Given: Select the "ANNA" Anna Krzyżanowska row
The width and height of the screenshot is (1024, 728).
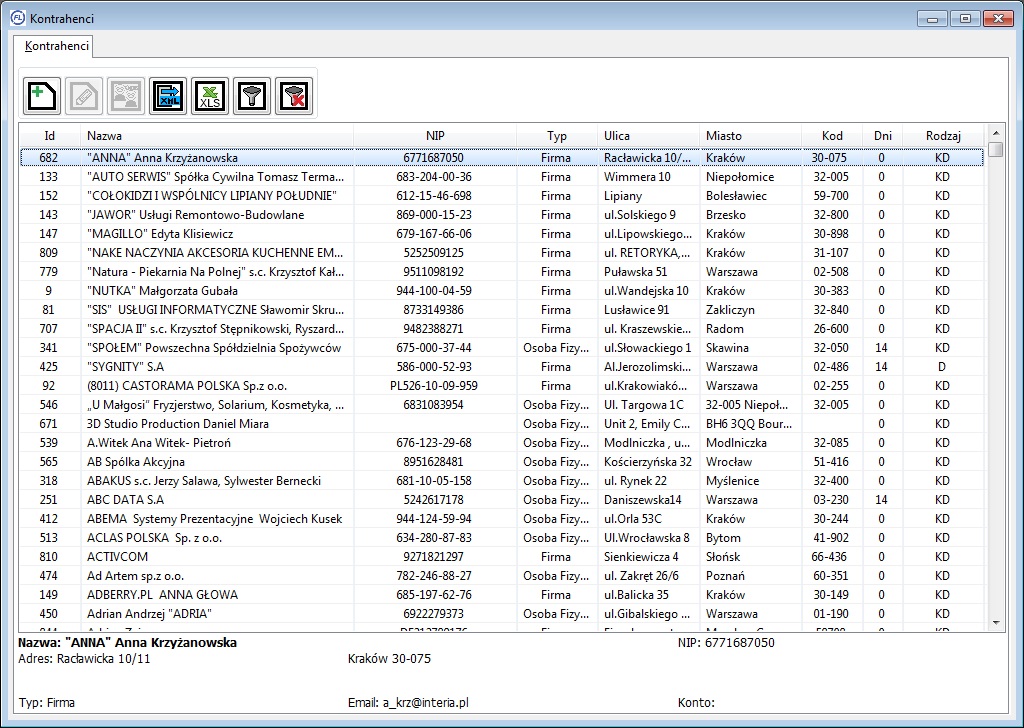Looking at the screenshot, I should pyautogui.click(x=502, y=157).
